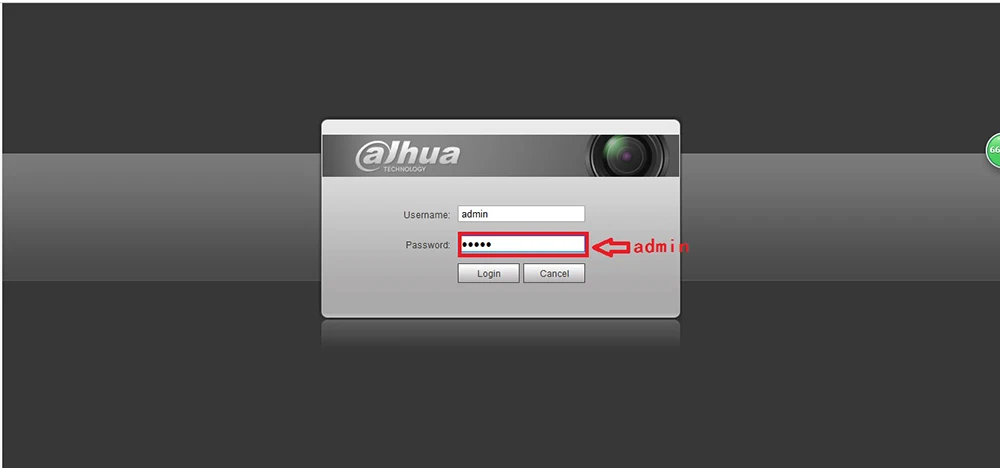
Task: Open the green 66 badge
Action: tap(993, 150)
